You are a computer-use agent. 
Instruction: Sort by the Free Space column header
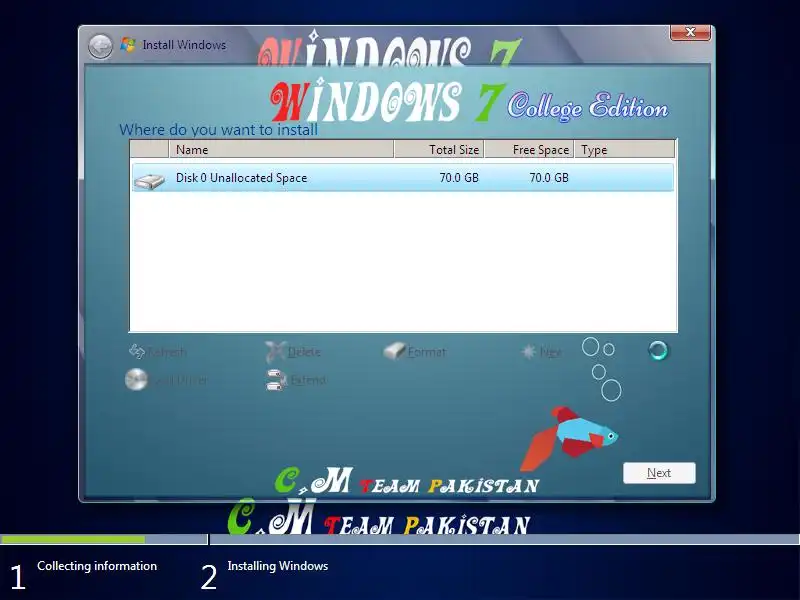(529, 149)
